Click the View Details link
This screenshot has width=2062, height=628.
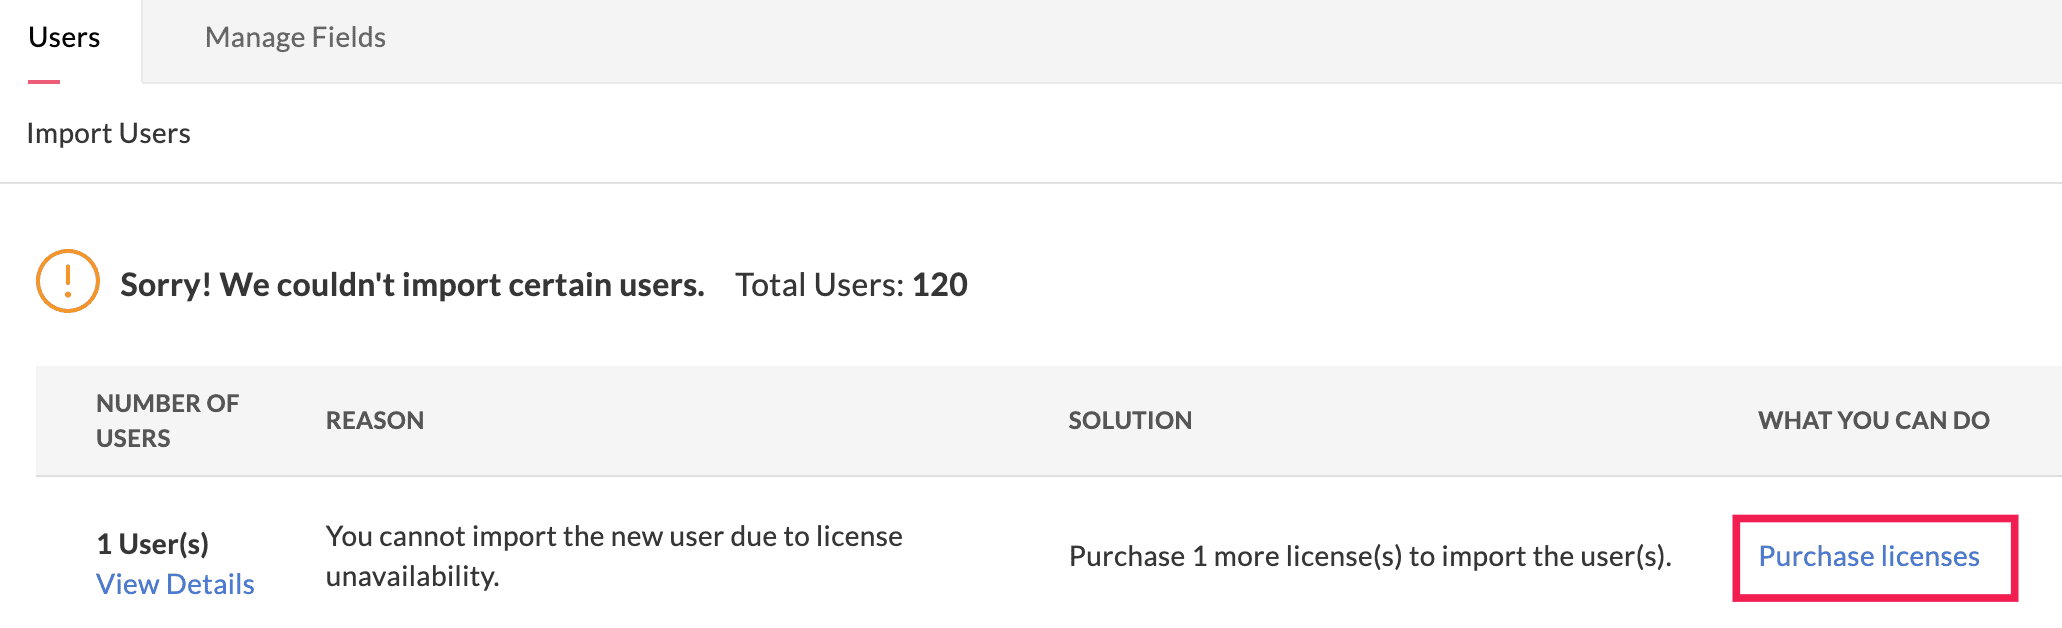coord(175,584)
